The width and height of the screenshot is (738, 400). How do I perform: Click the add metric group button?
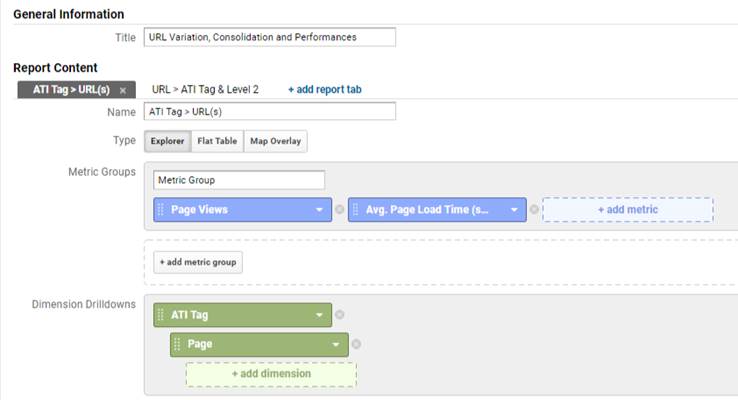pyautogui.click(x=198, y=262)
